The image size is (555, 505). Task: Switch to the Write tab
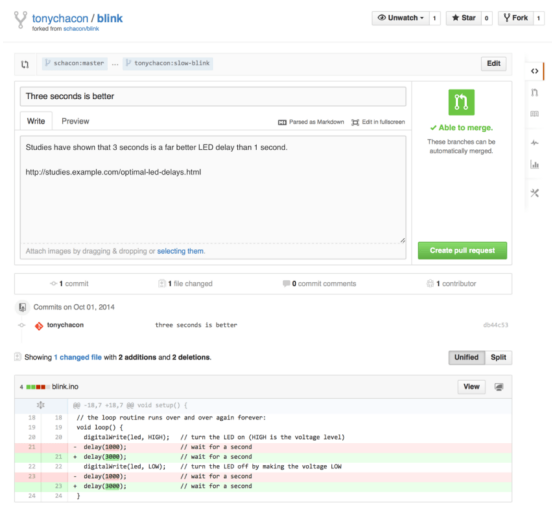point(36,121)
